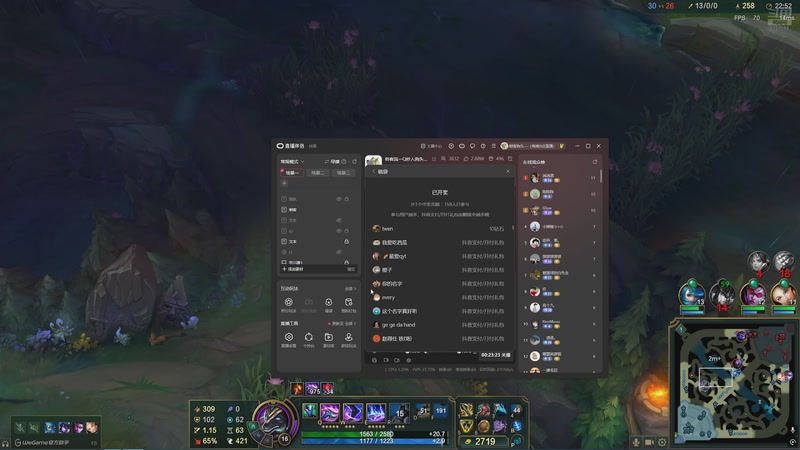Click help icon next to 导播
This screenshot has height=450, width=800.
344,162
